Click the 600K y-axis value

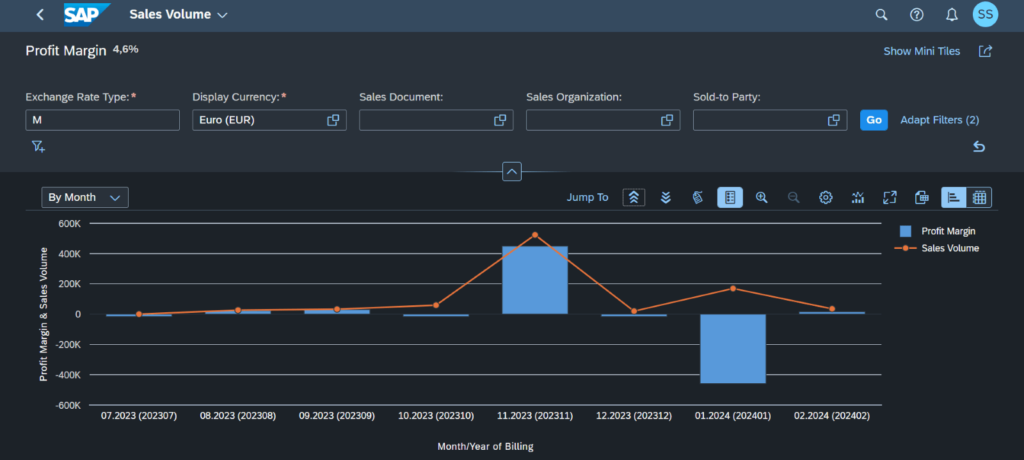[69, 223]
